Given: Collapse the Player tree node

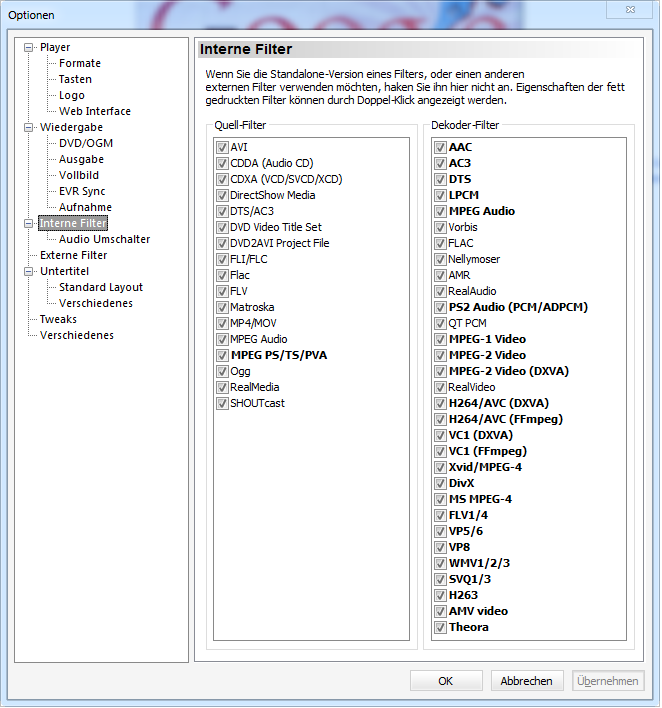Looking at the screenshot, I should tap(28, 47).
